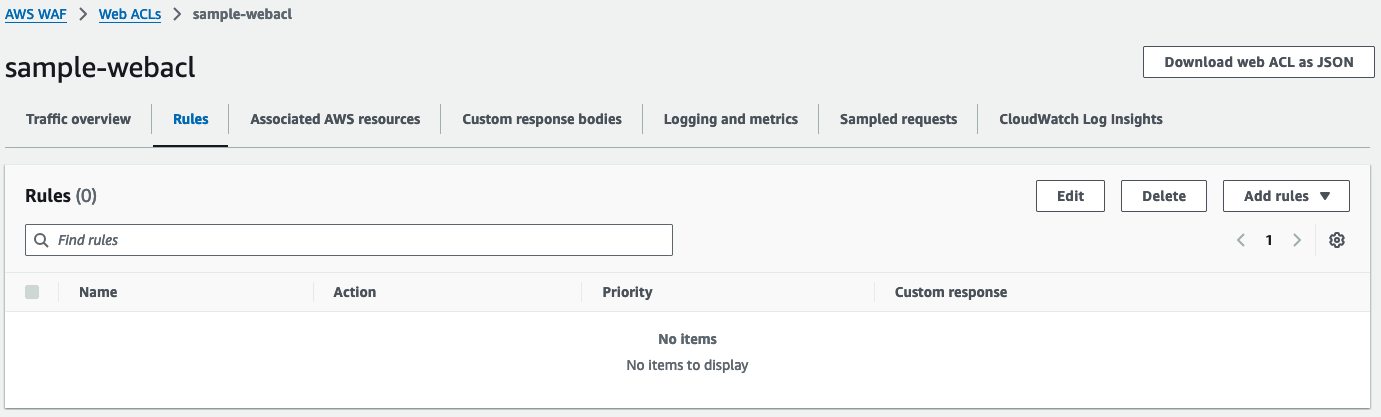1381x417 pixels.
Task: Open the table preferences gear icon
Action: [1337, 240]
